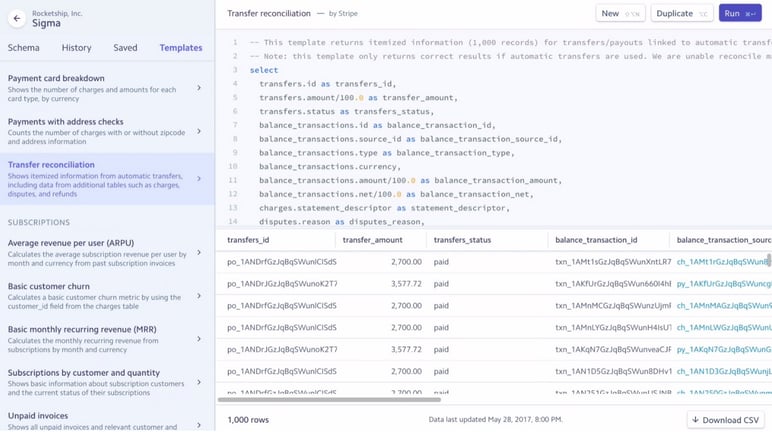Open the ch_1AMnMAGzJqBqSWun source link
This screenshot has height=432, width=772.
pos(724,305)
